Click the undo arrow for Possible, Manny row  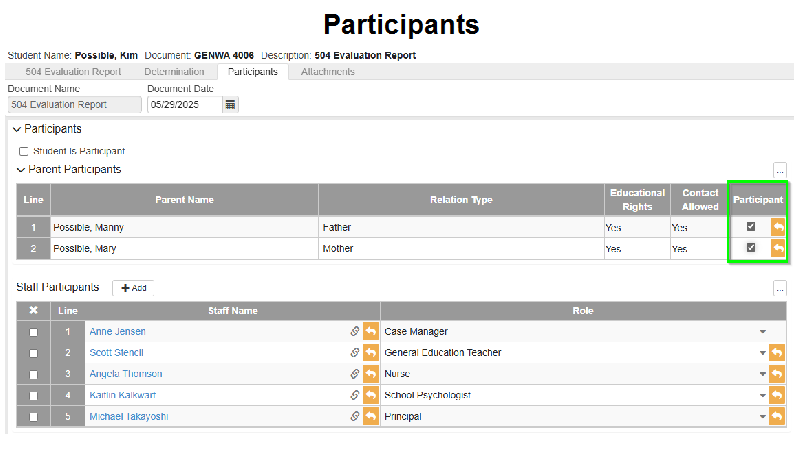click(778, 227)
